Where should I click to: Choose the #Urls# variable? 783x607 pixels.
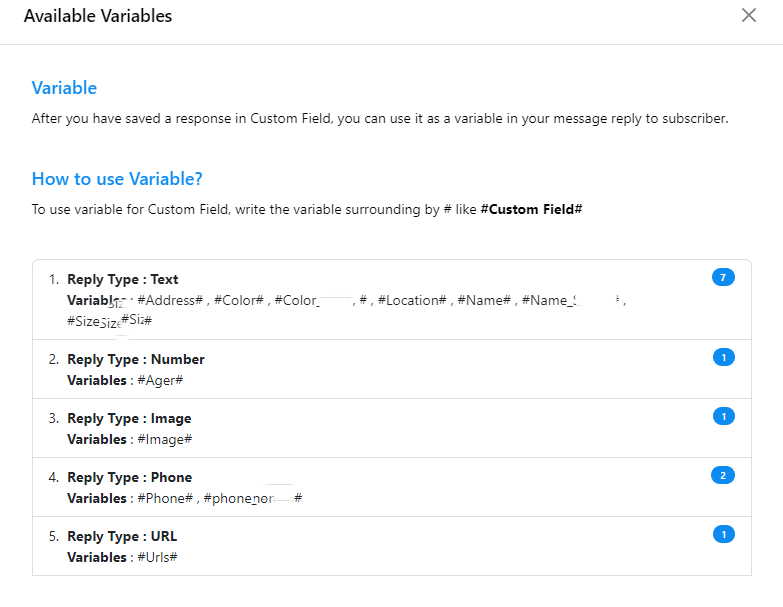click(157, 557)
